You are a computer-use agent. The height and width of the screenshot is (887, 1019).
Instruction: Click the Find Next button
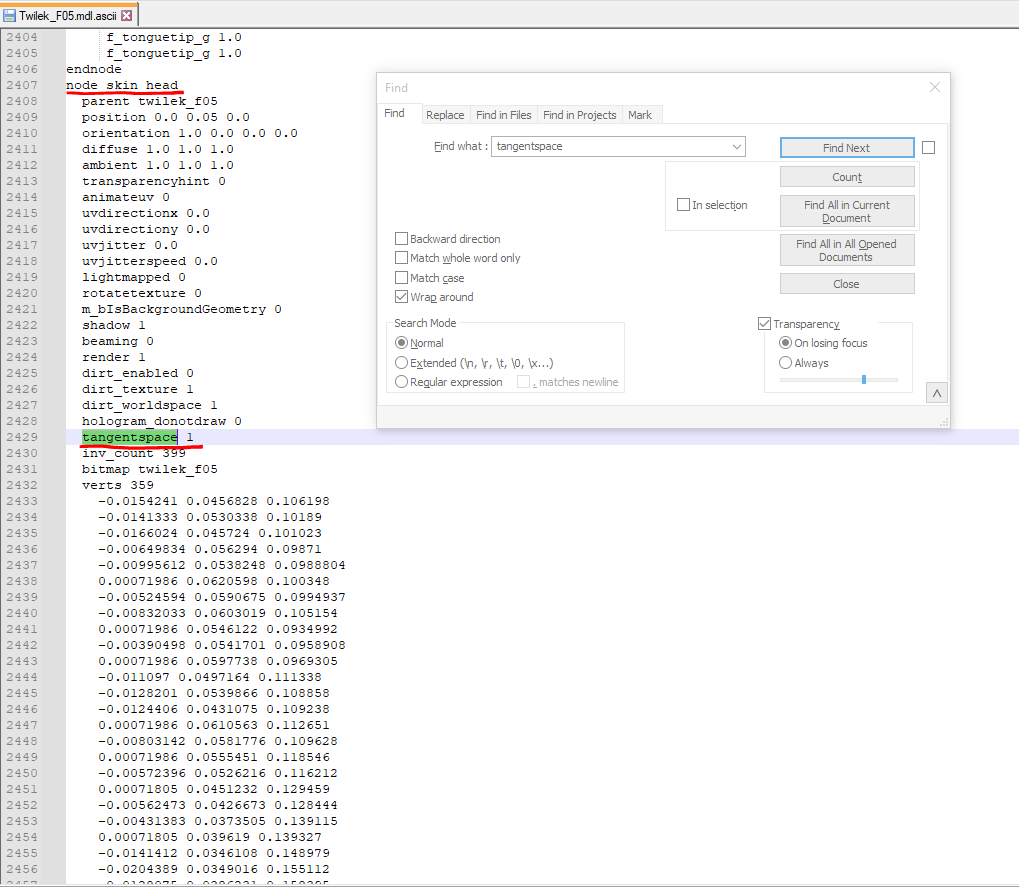pyautogui.click(x=847, y=148)
